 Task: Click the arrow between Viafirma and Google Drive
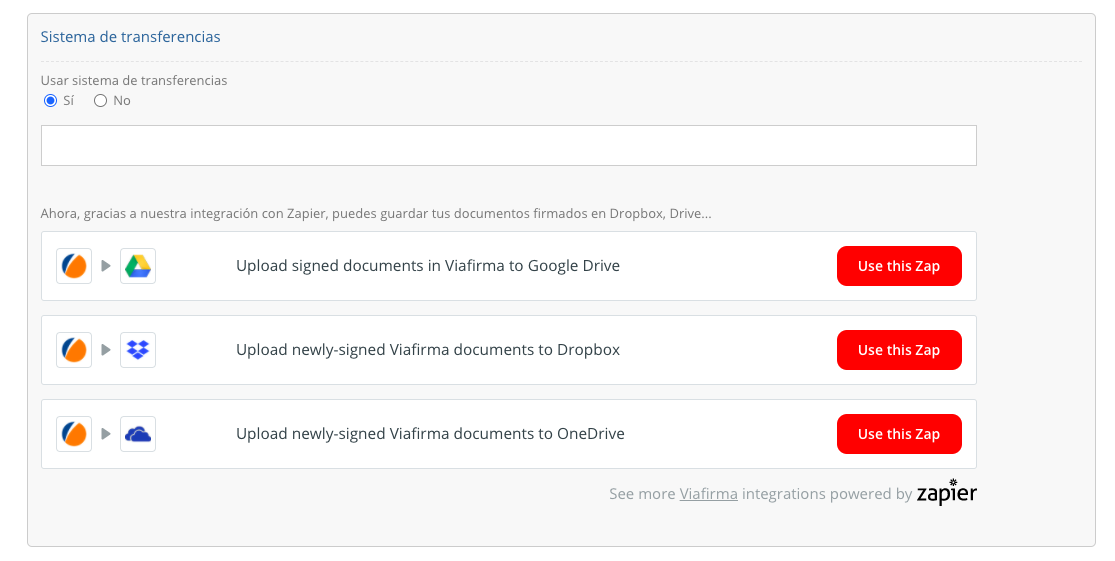[x=106, y=266]
